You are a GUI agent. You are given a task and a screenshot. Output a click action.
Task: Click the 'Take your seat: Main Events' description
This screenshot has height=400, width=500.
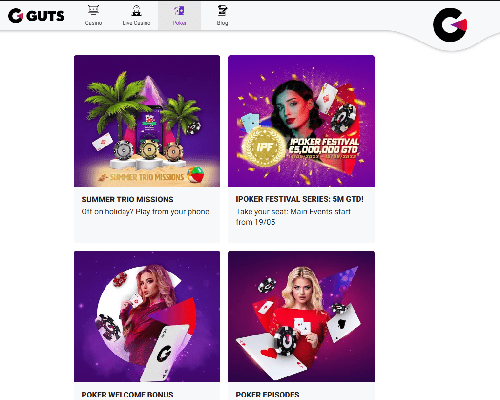click(293, 217)
